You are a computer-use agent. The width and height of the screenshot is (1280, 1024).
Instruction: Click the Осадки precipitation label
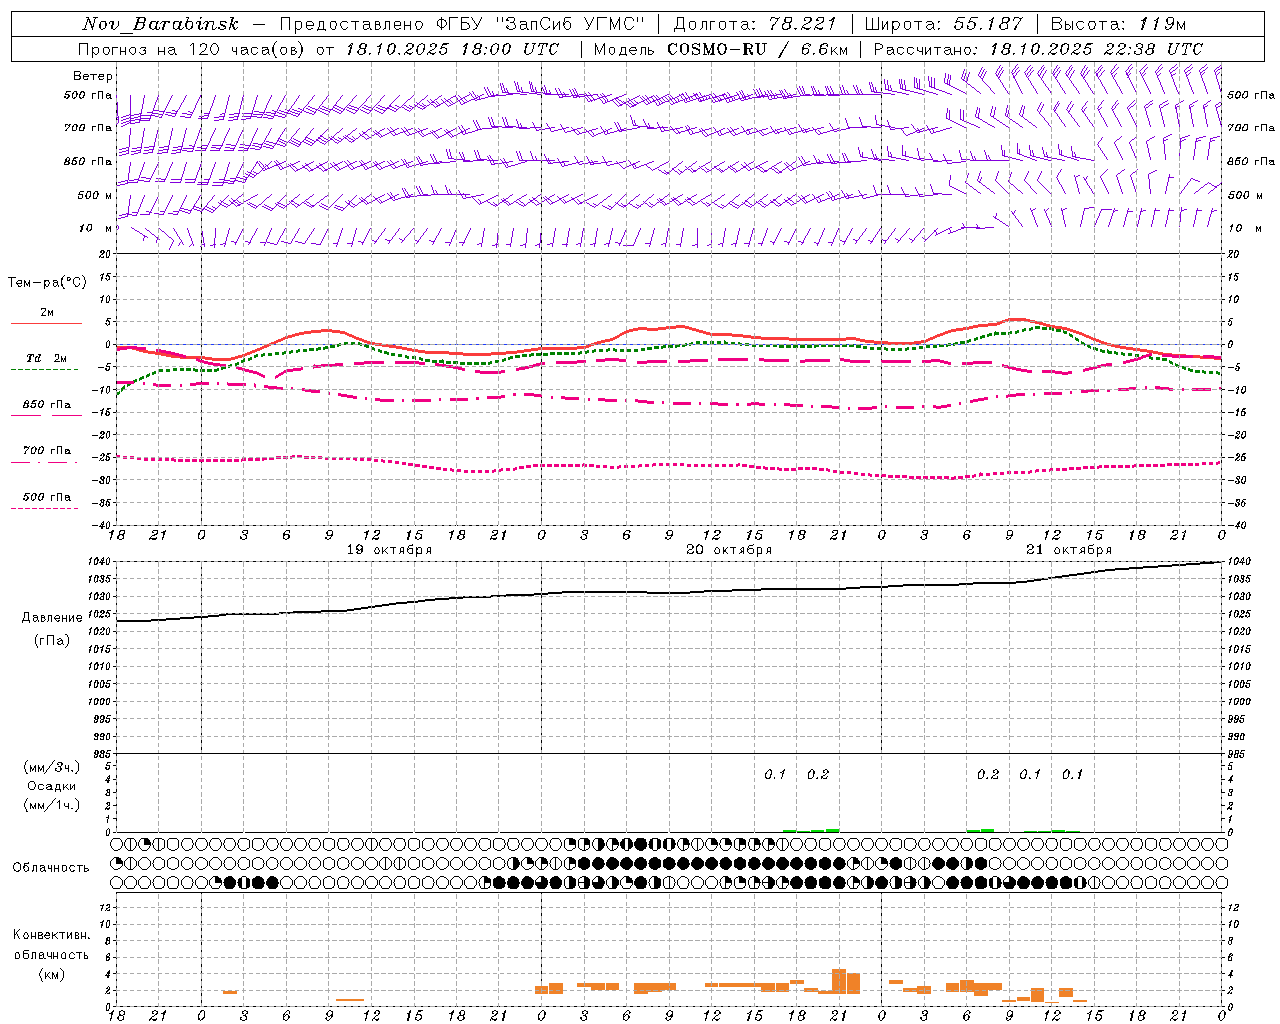52,786
